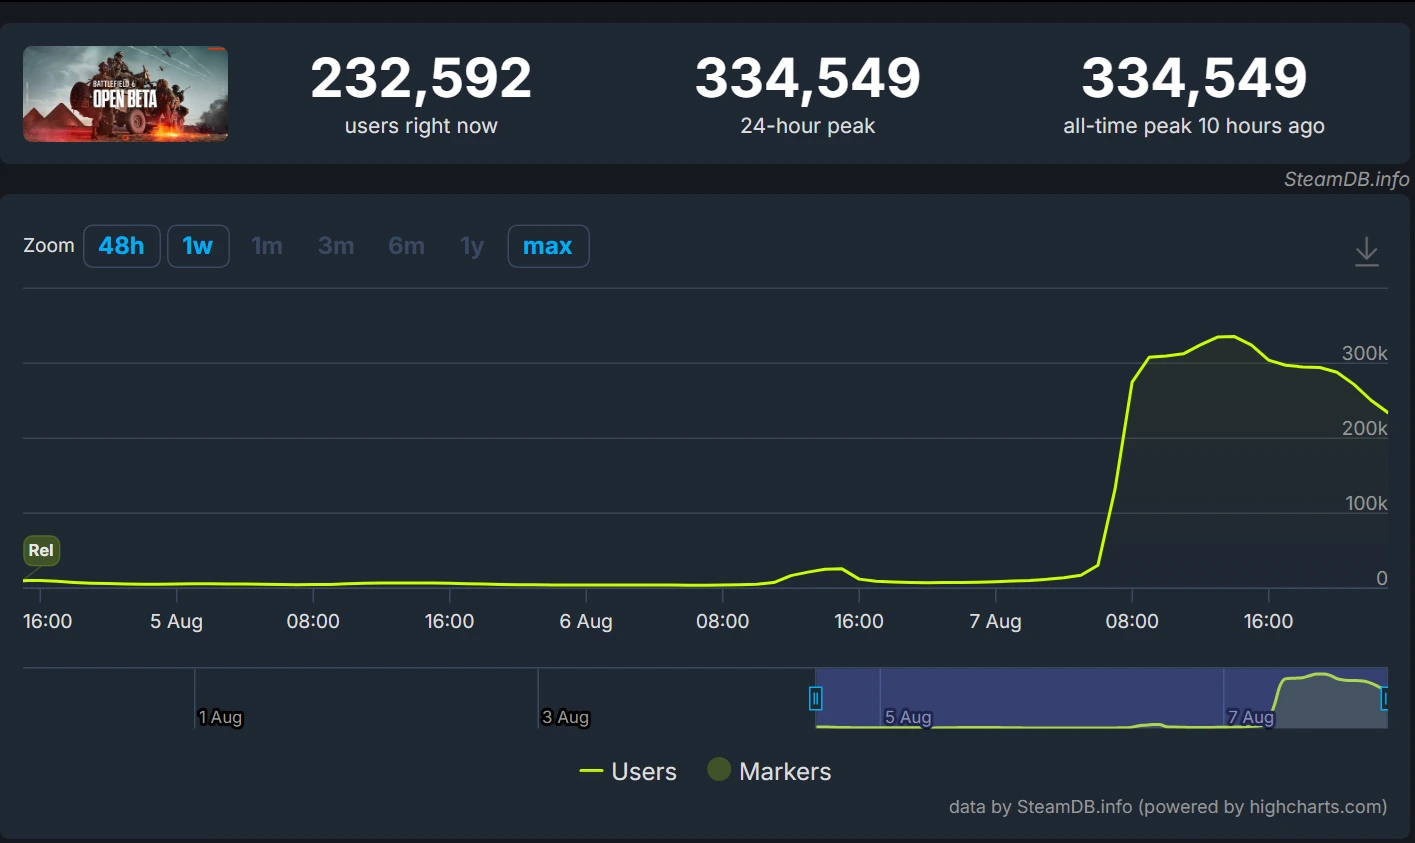Image resolution: width=1415 pixels, height=843 pixels.
Task: Click the 300k y-axis label
Action: click(1365, 353)
